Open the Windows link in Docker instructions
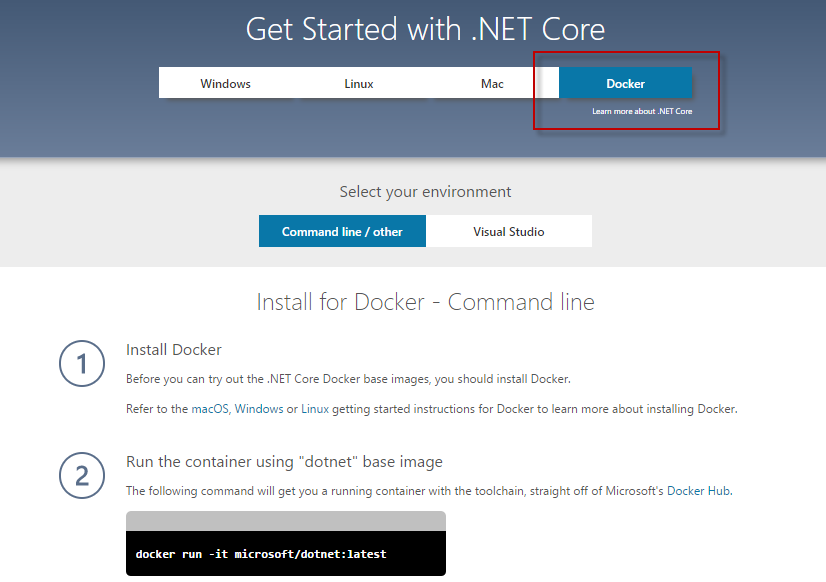Viewport: 826px width, 582px height. click(259, 409)
